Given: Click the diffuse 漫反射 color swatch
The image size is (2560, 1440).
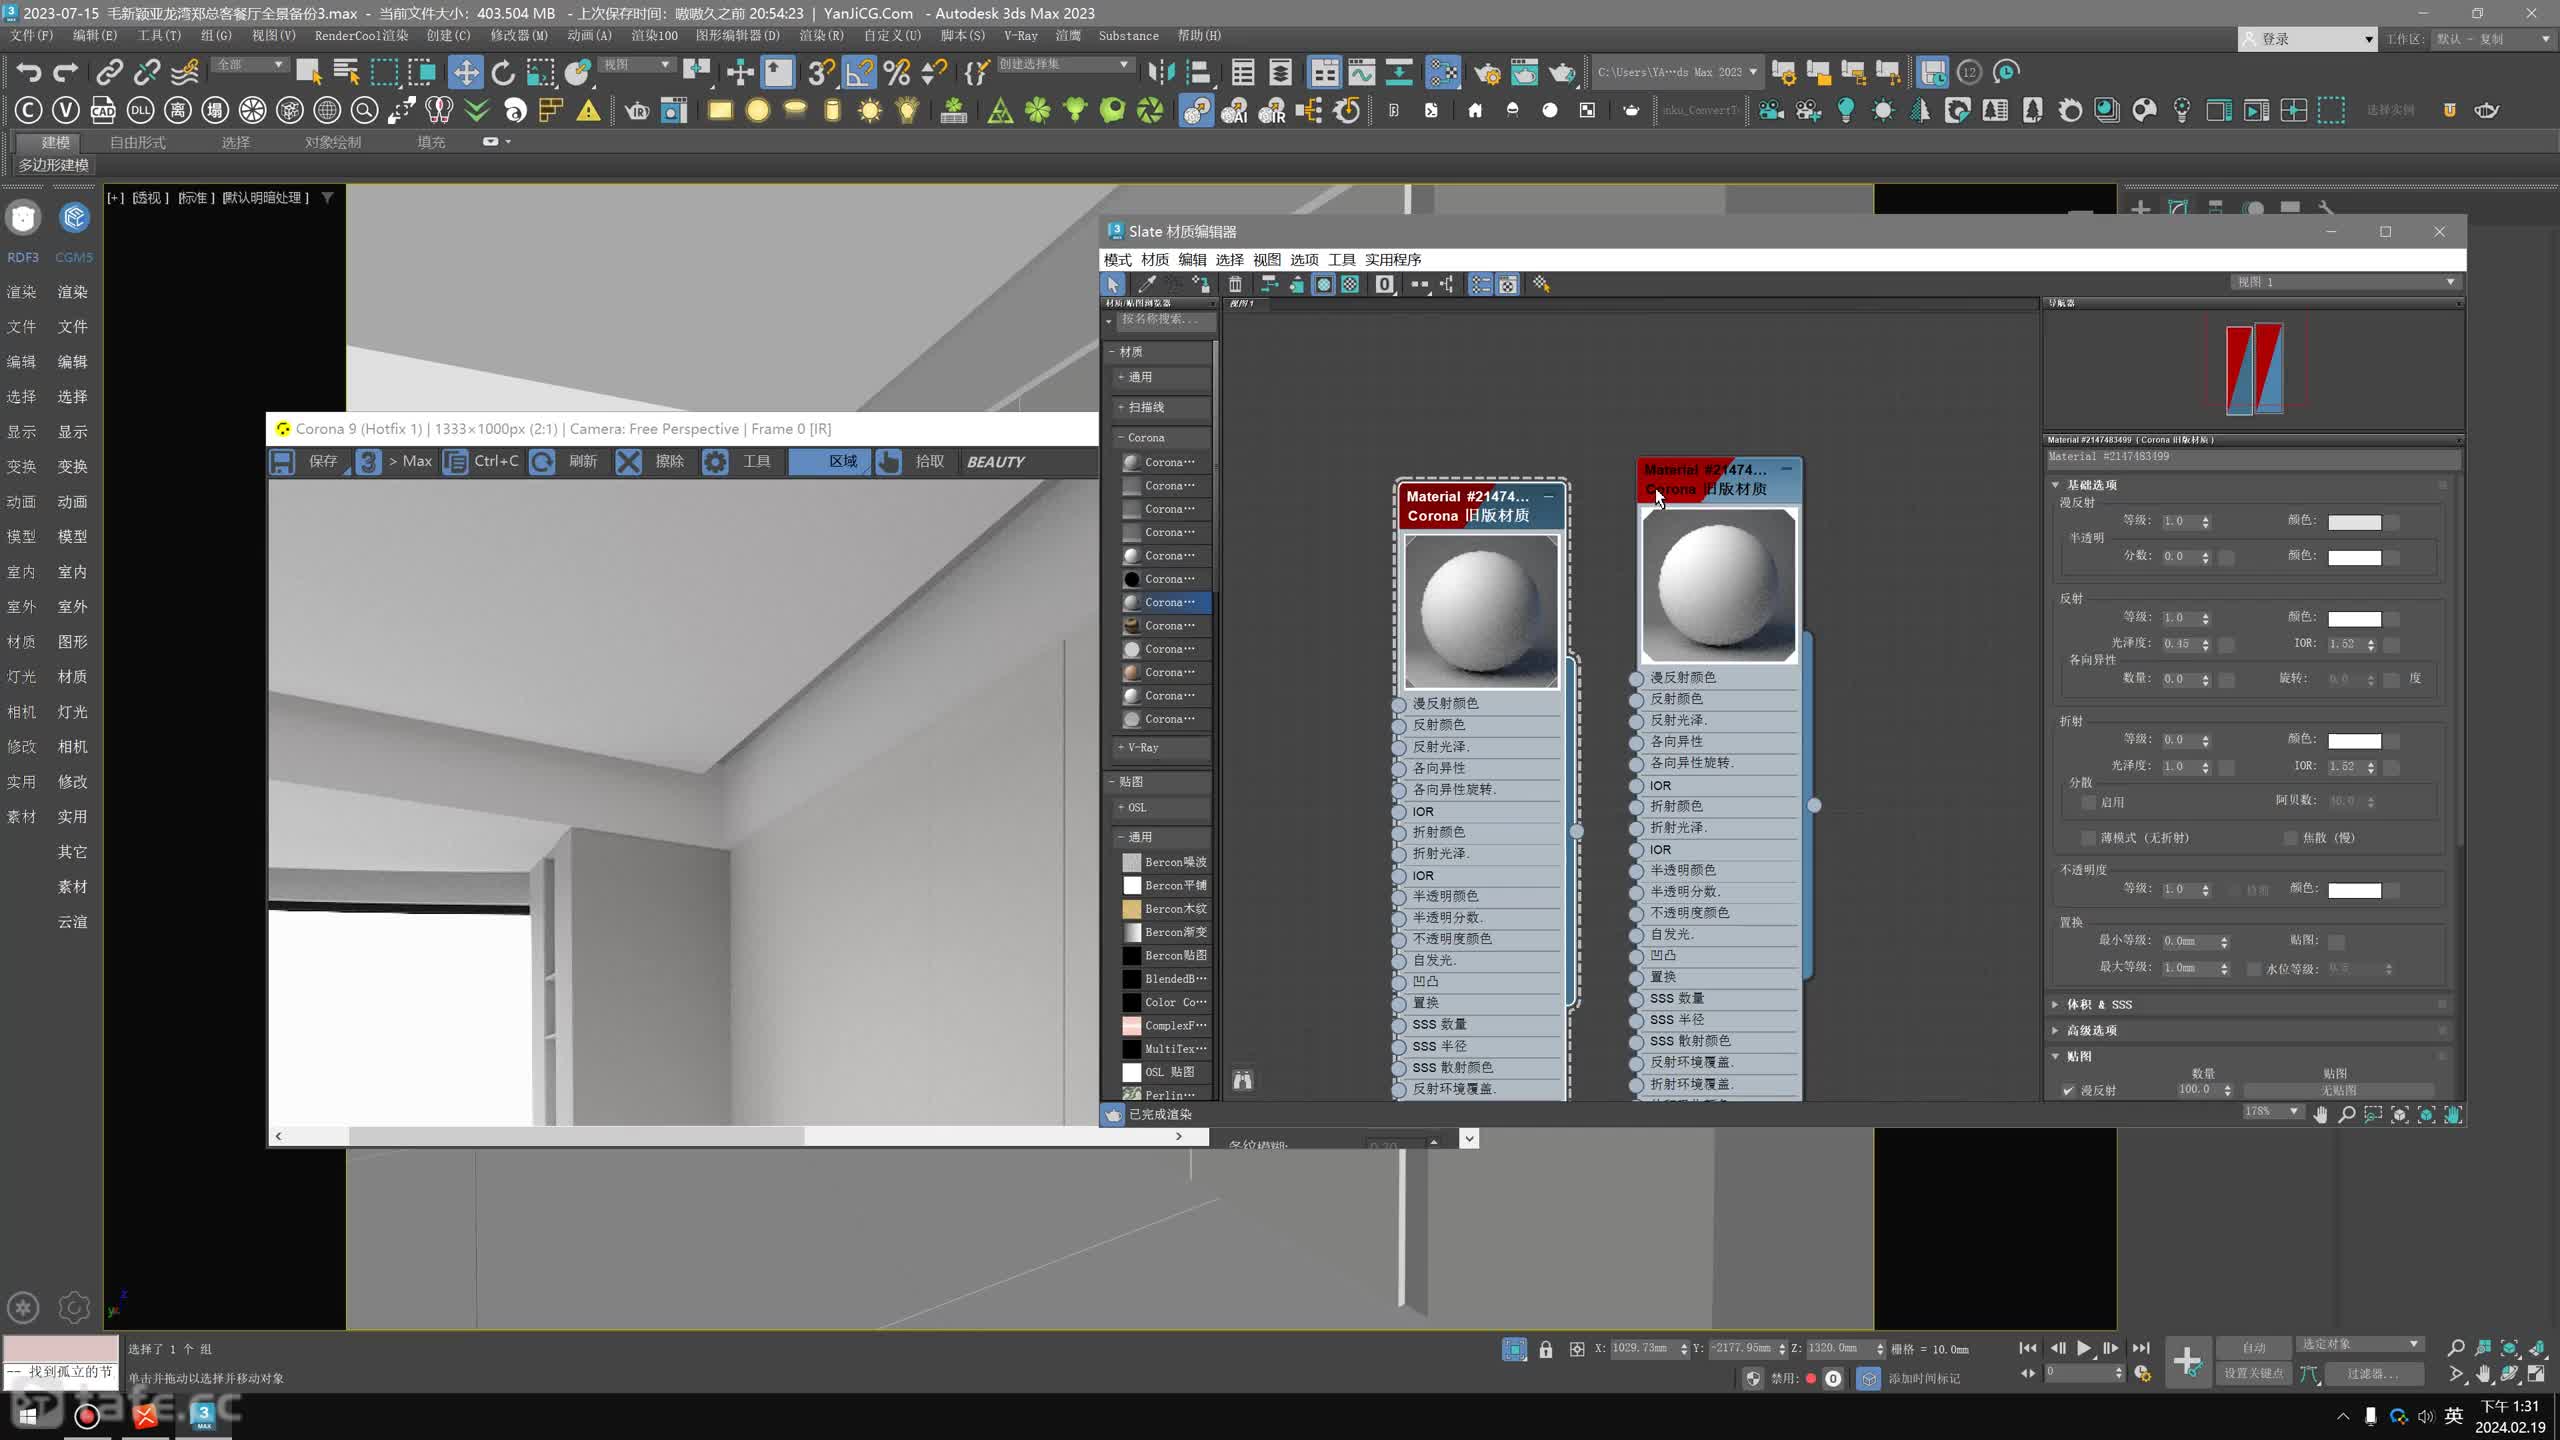Looking at the screenshot, I should [x=2354, y=522].
